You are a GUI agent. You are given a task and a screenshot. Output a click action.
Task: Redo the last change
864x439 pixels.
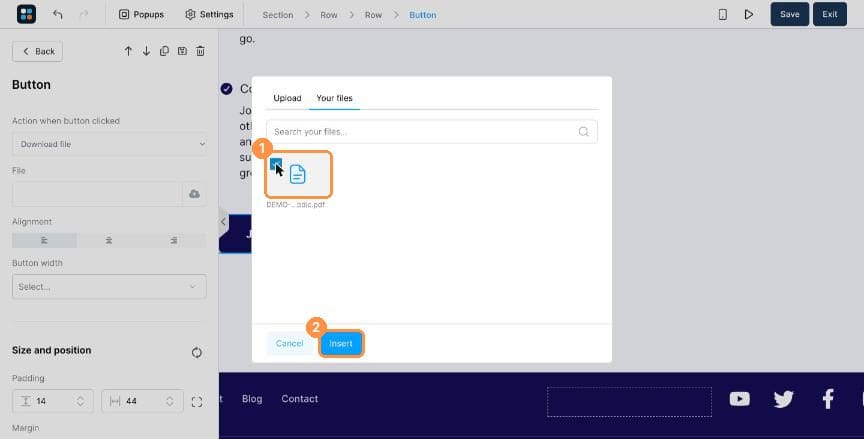[x=84, y=14]
